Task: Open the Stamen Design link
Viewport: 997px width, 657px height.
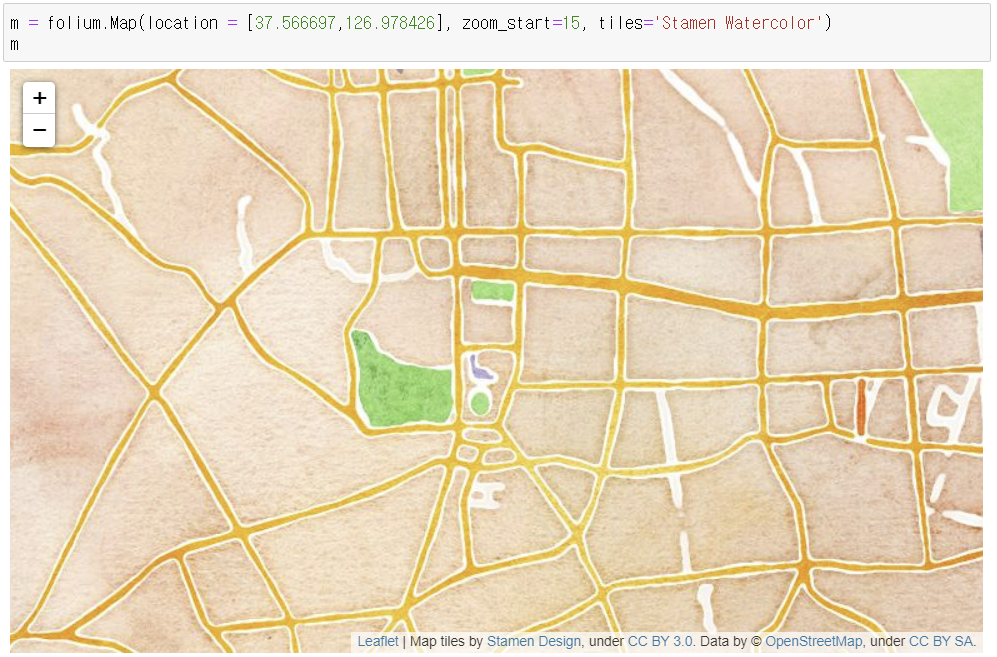Action: pyautogui.click(x=533, y=641)
